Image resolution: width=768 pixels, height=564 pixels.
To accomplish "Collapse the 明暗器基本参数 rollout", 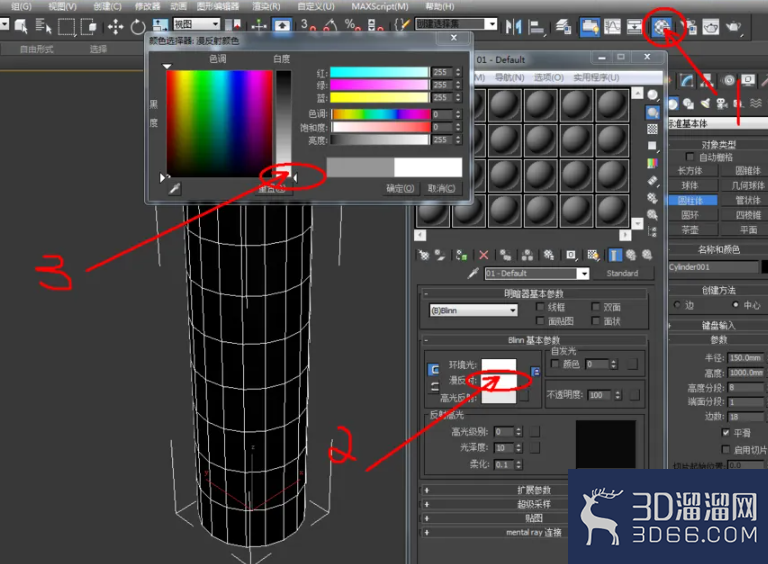I will click(x=534, y=294).
